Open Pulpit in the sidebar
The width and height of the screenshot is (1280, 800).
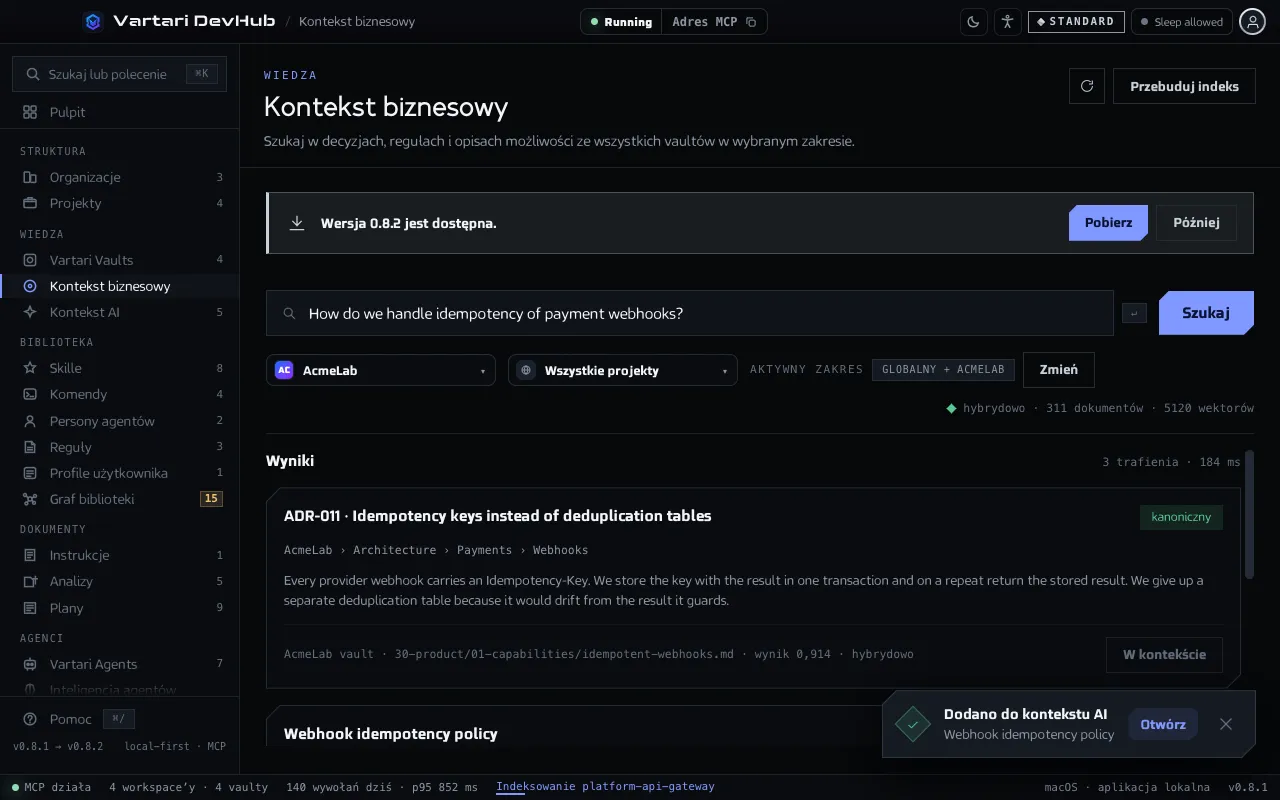[x=120, y=112]
